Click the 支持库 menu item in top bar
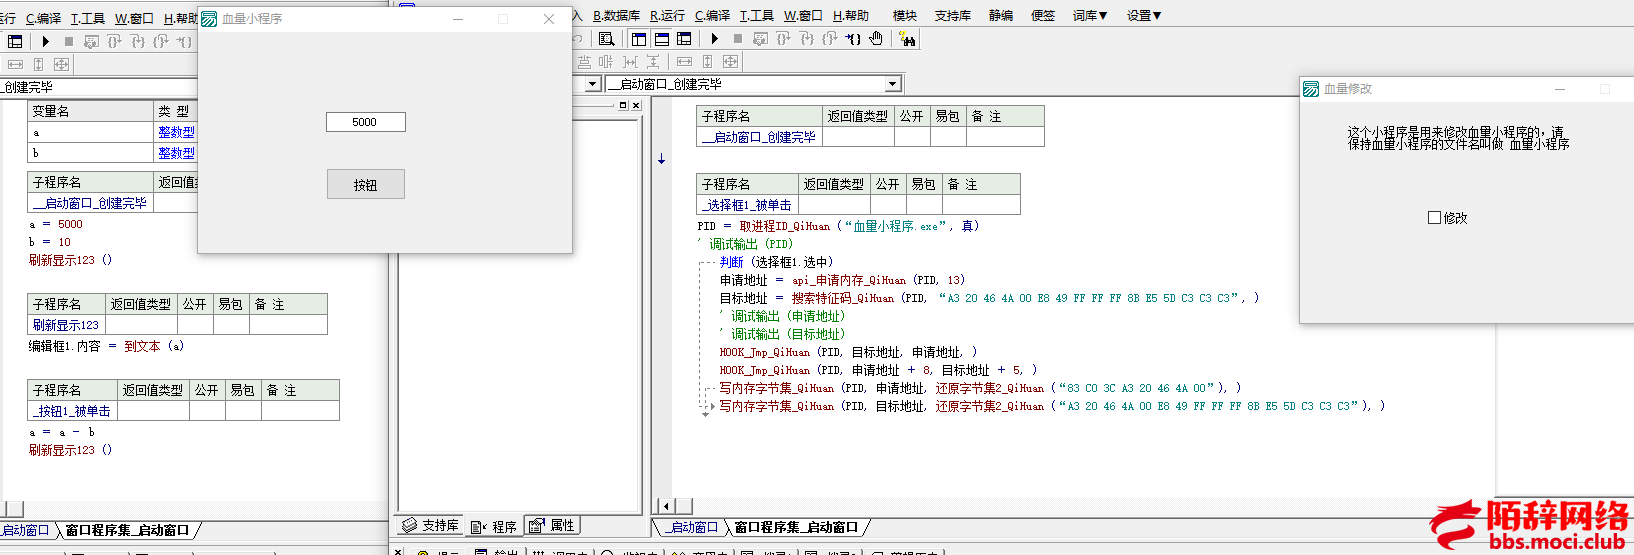The height and width of the screenshot is (555, 1634). [x=953, y=15]
